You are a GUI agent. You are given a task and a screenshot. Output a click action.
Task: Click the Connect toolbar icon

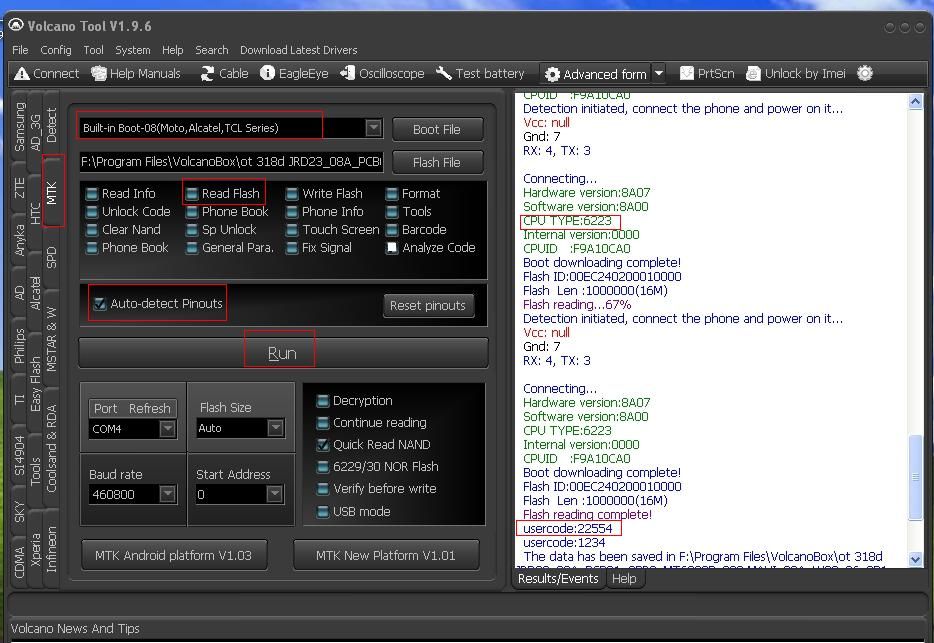(x=22, y=73)
